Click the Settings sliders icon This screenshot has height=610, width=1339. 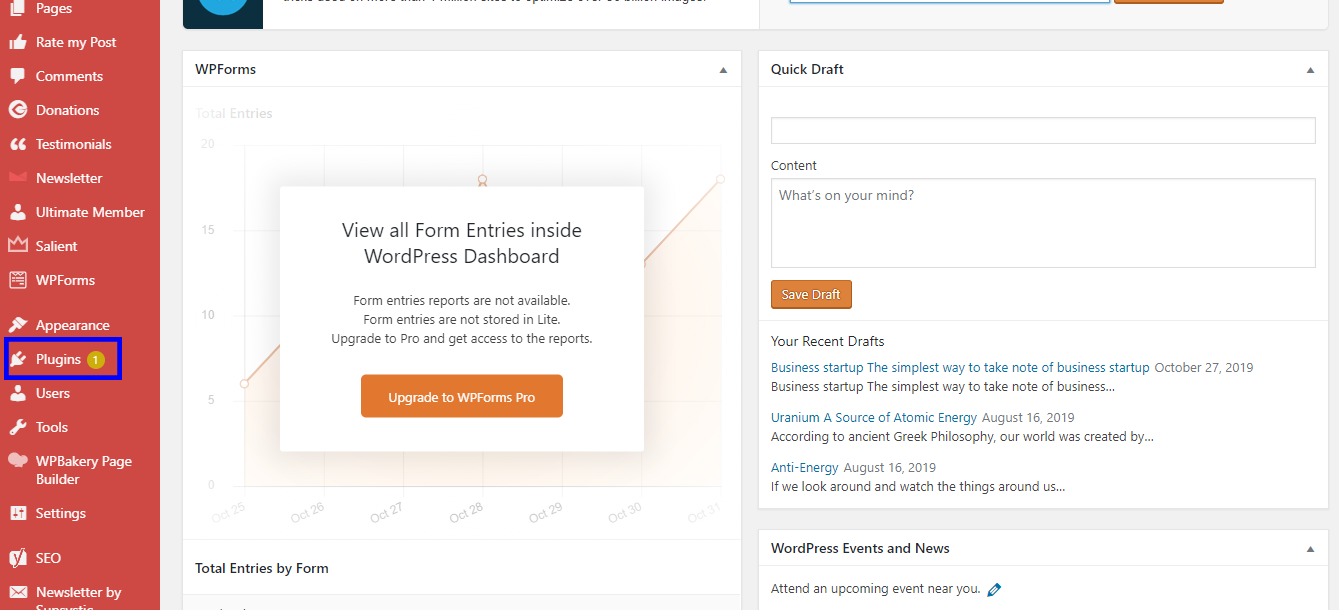tap(18, 513)
